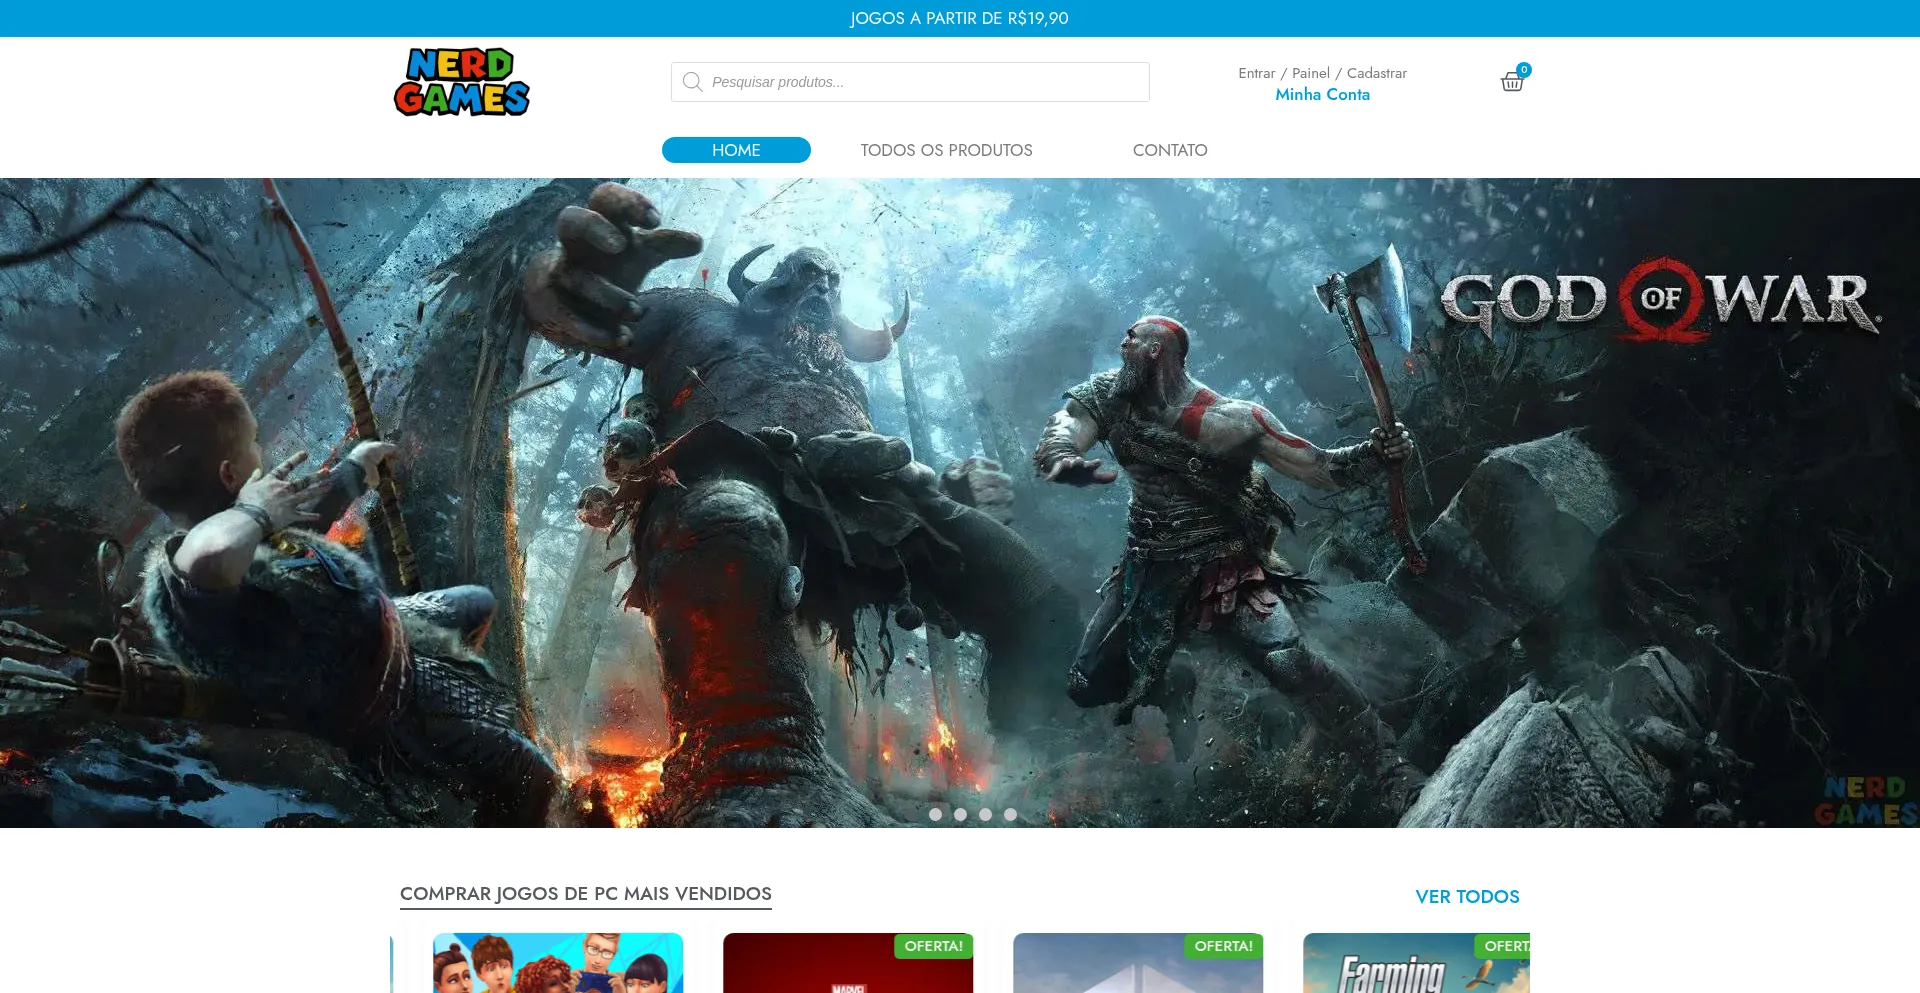1920x993 pixels.
Task: Select the first slider dot
Action: click(935, 814)
